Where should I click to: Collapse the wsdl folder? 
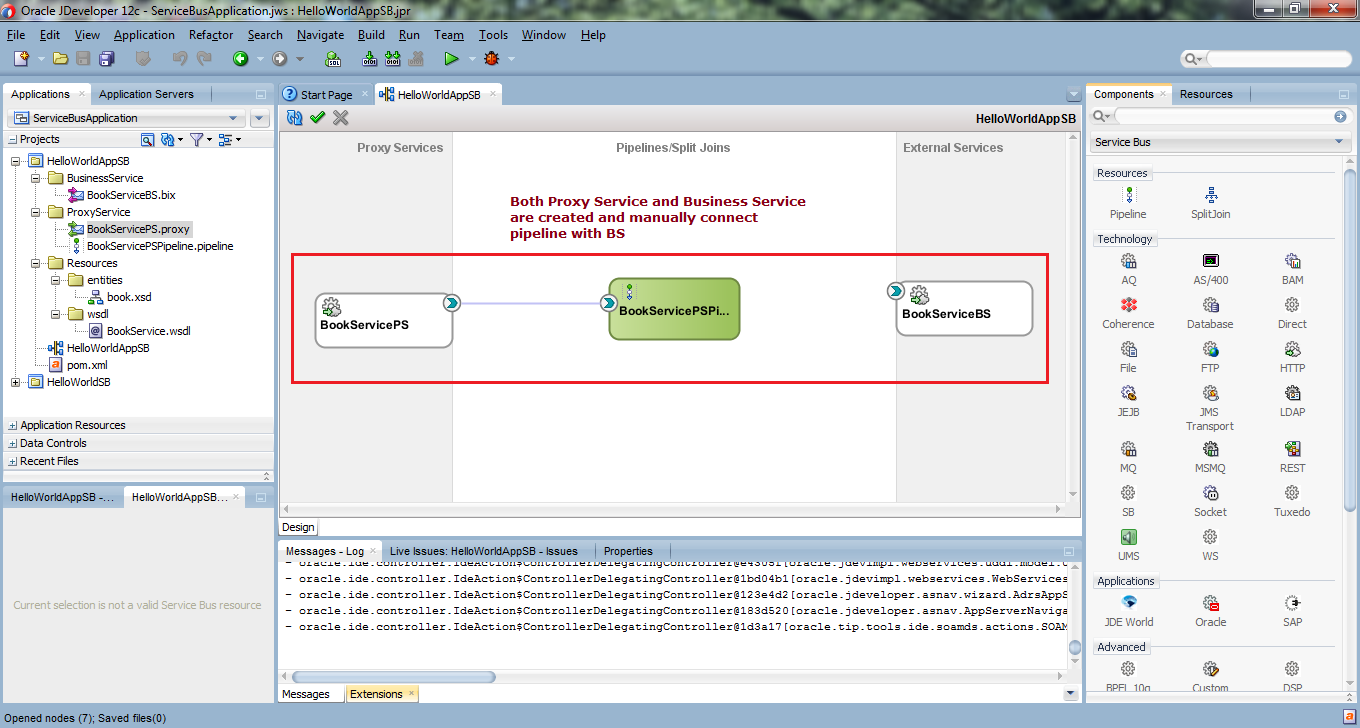click(56, 314)
